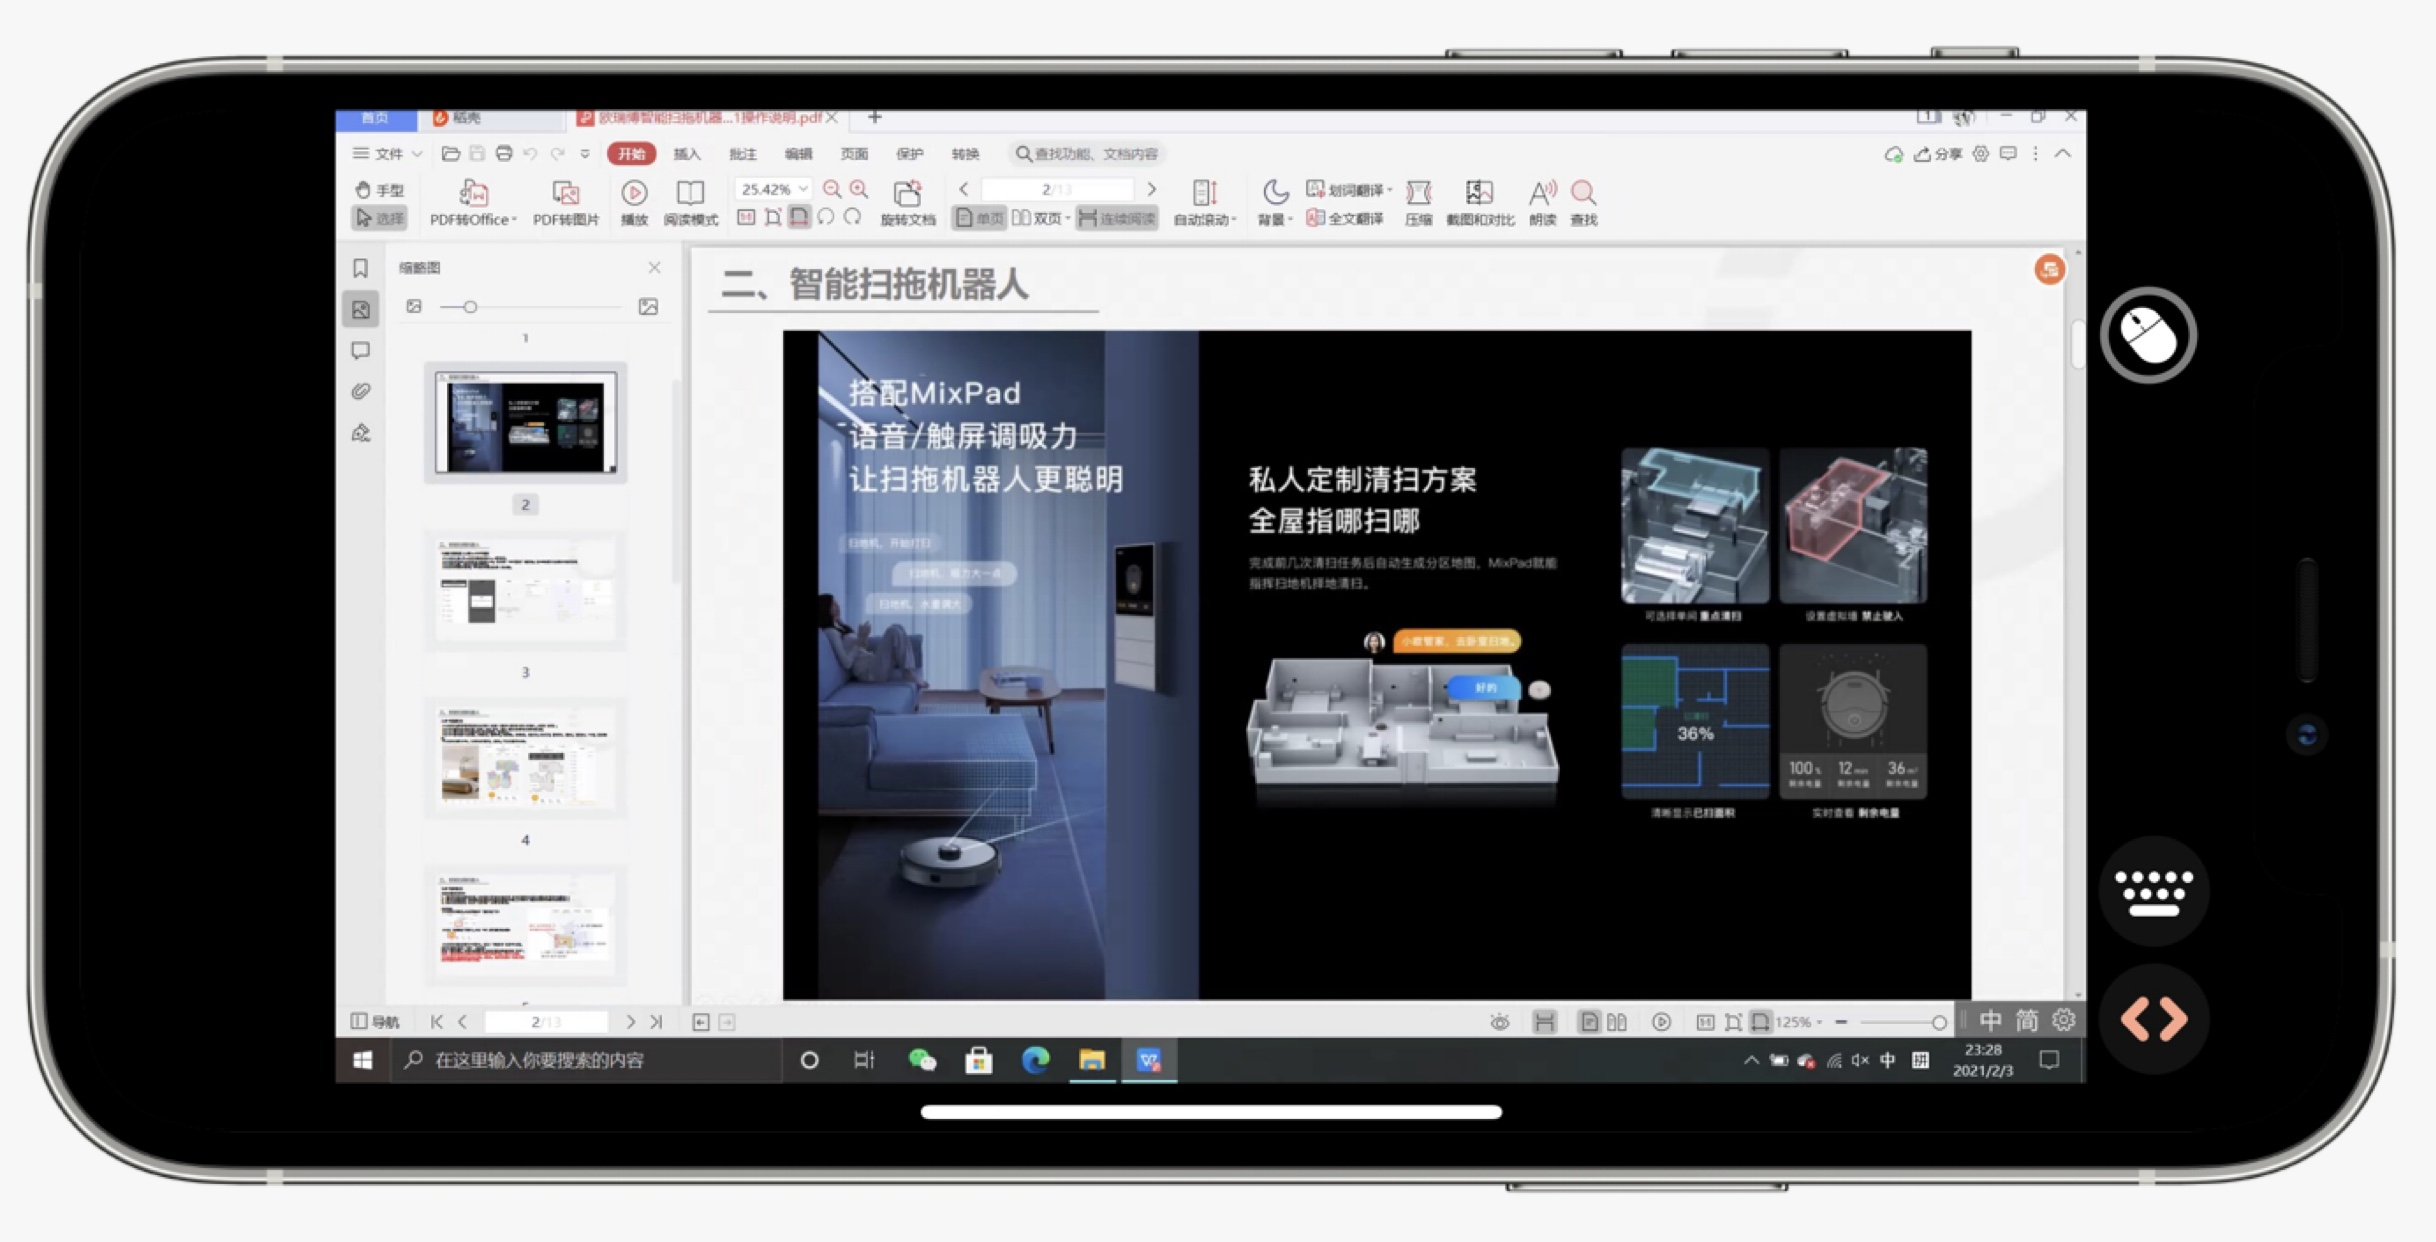The height and width of the screenshot is (1242, 2436).
Task: Click PDF转图片 convert to image tool
Action: click(x=566, y=203)
